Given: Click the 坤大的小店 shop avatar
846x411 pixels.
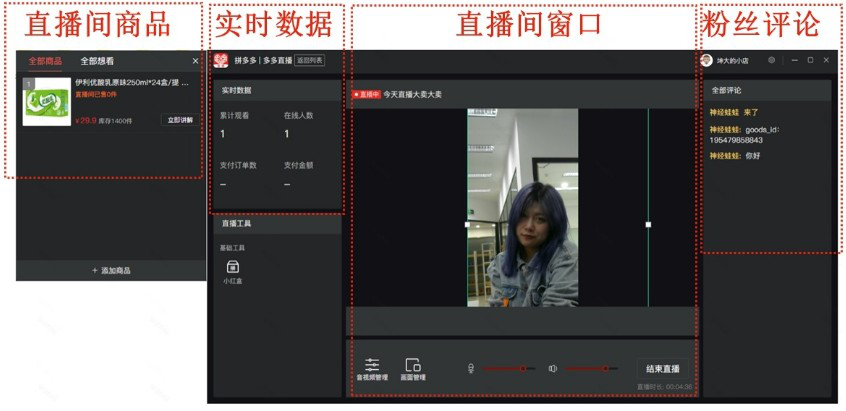Looking at the screenshot, I should coord(706,60).
